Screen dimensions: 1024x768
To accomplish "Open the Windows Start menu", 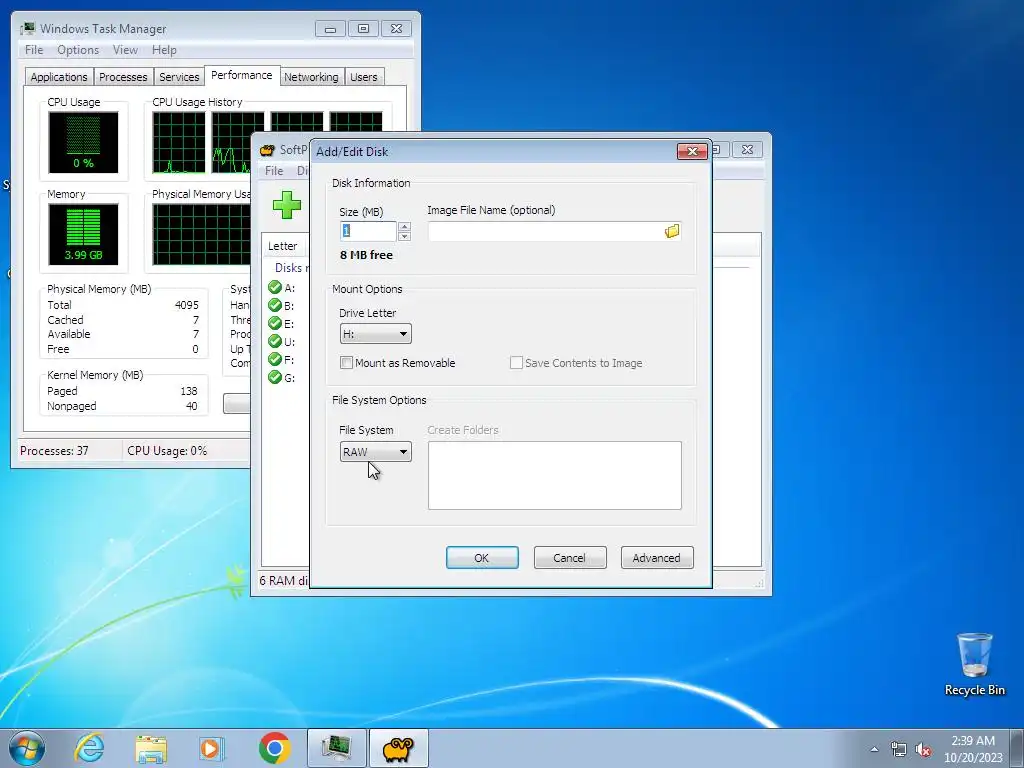I will coord(26,748).
